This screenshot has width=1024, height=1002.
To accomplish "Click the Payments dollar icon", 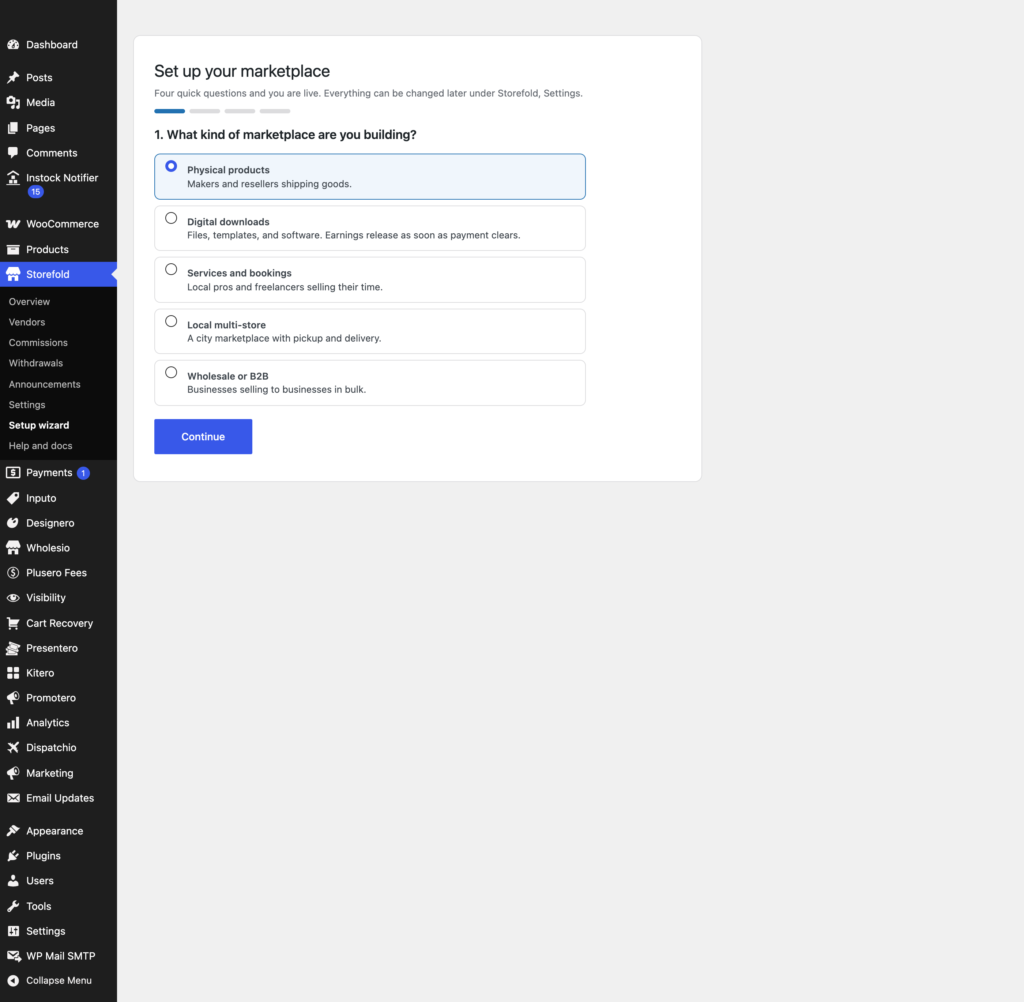I will tap(13, 472).
